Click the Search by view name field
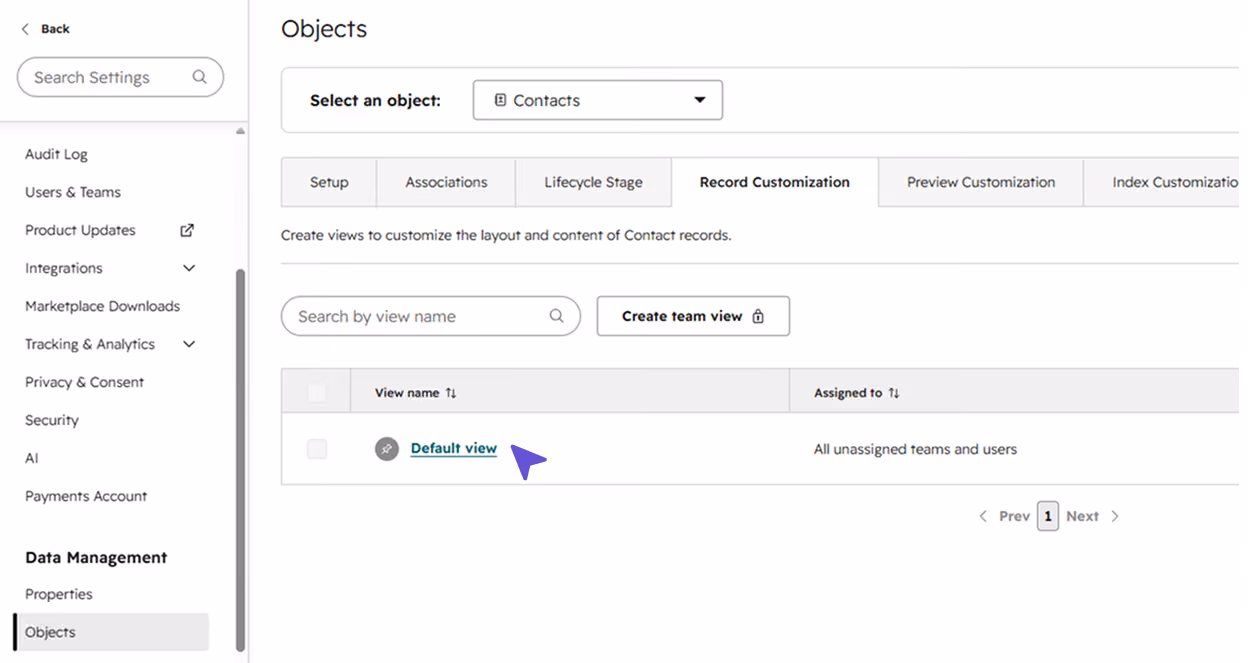This screenshot has height=663, width=1249. (431, 316)
